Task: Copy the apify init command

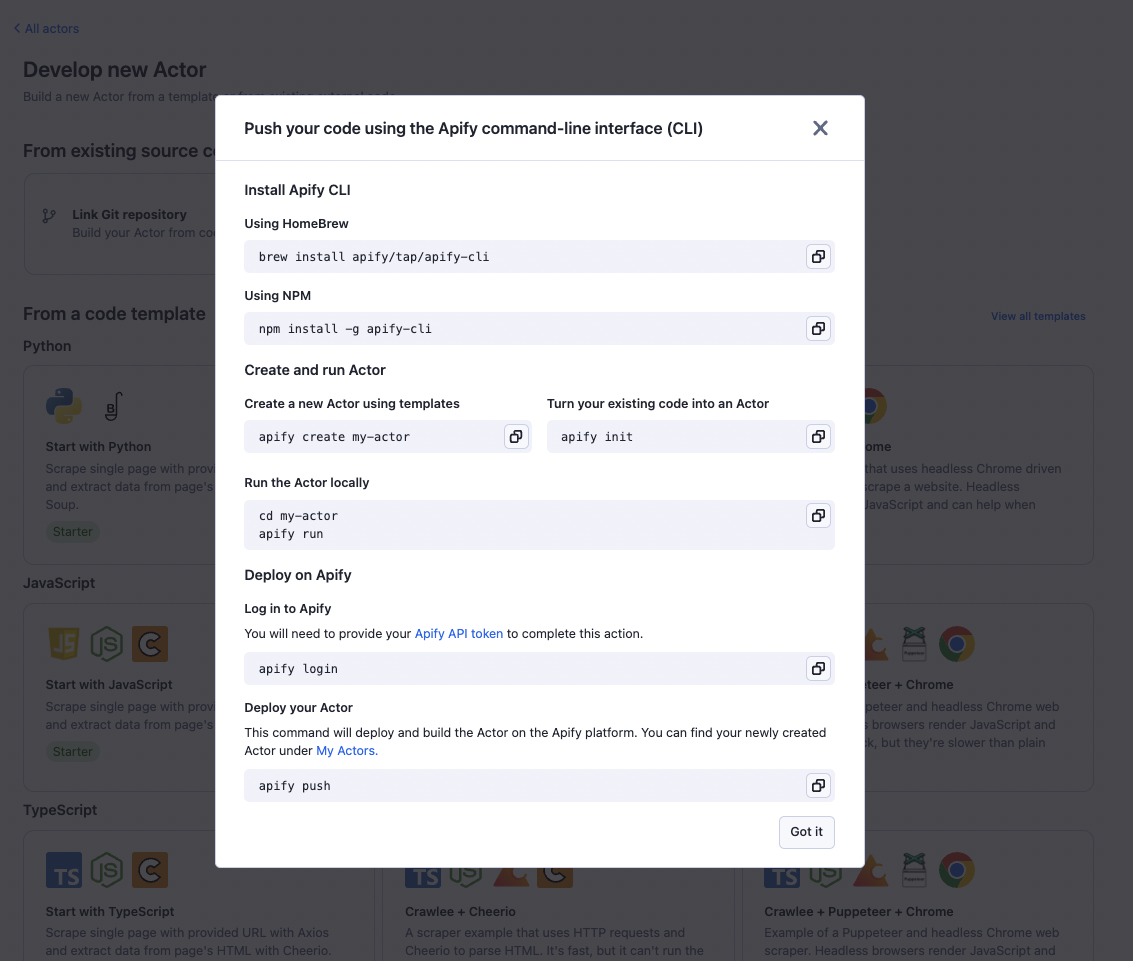Action: pyautogui.click(x=818, y=437)
